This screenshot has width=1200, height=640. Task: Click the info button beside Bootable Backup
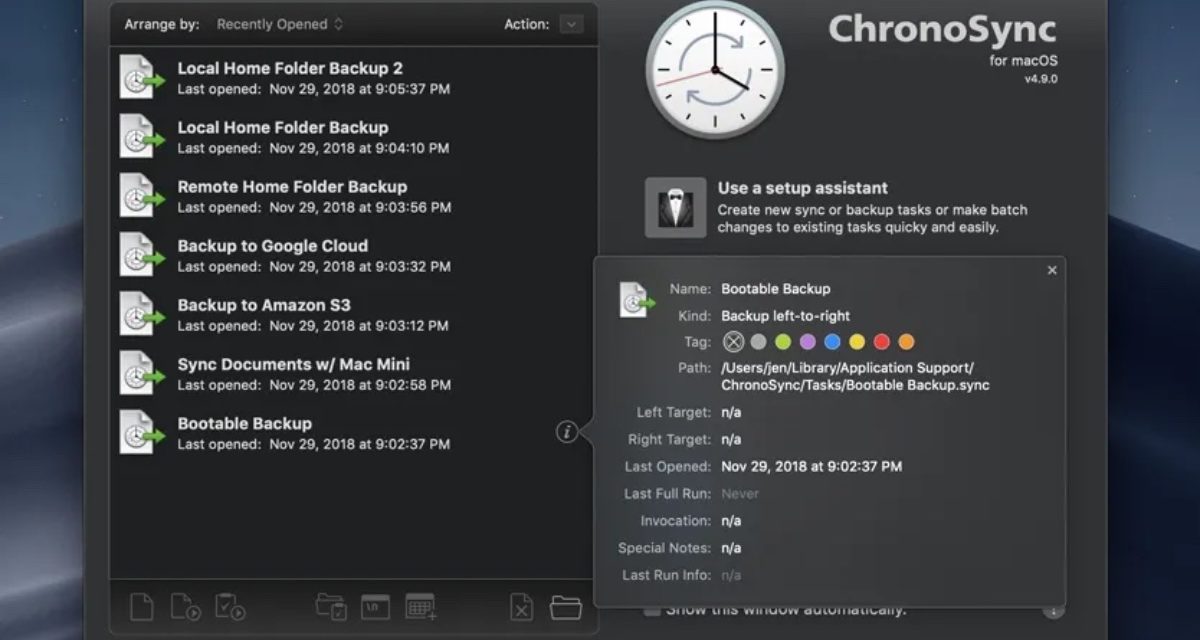(x=567, y=432)
